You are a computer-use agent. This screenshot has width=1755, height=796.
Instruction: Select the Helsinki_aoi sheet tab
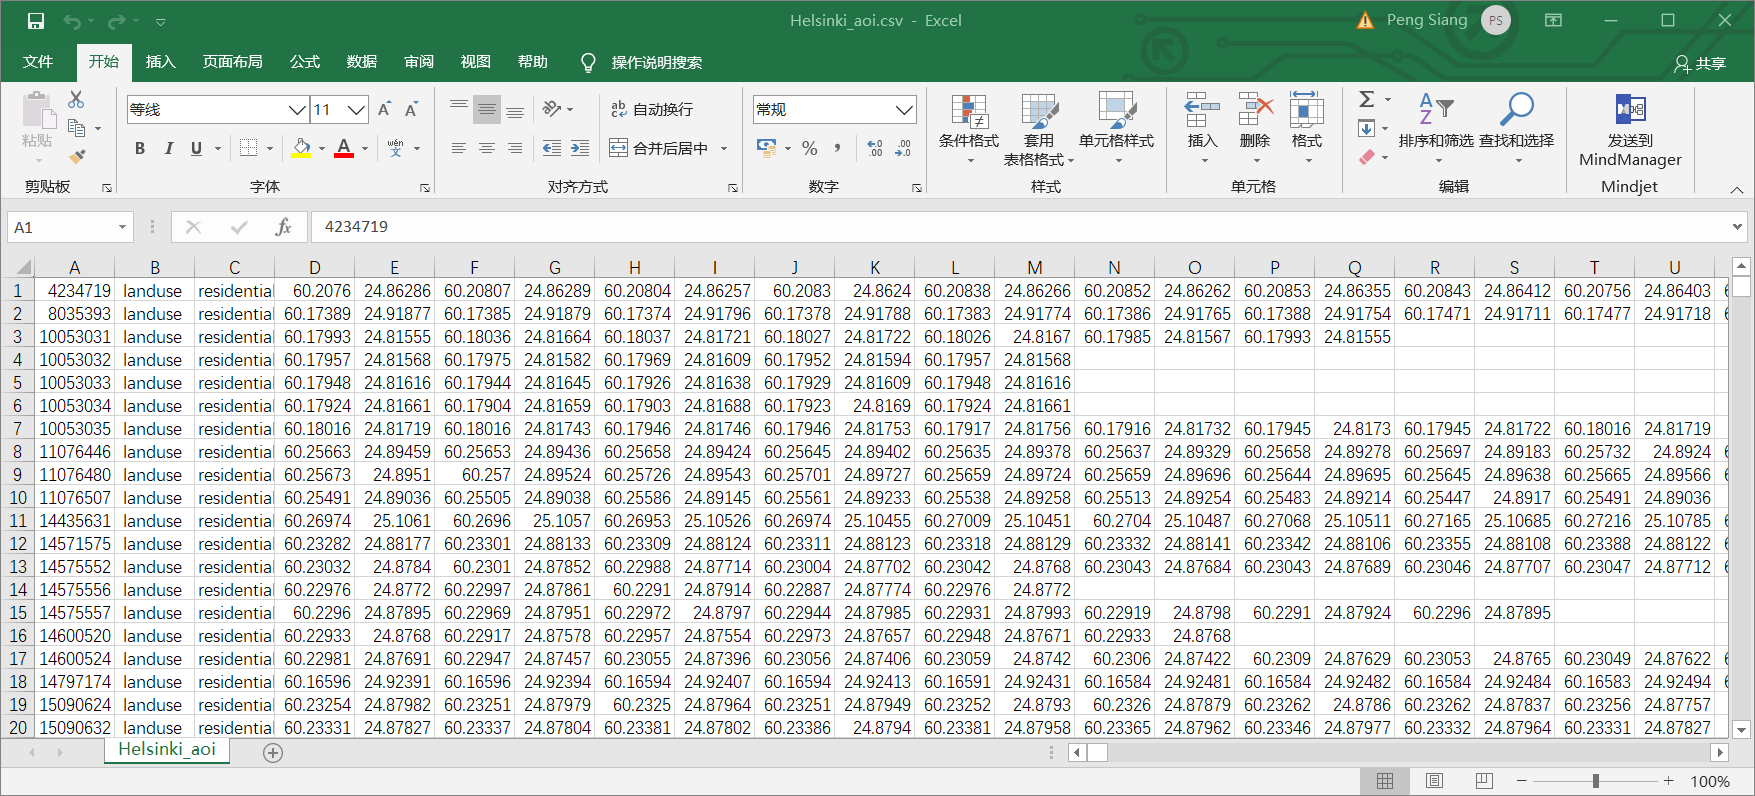pos(166,749)
